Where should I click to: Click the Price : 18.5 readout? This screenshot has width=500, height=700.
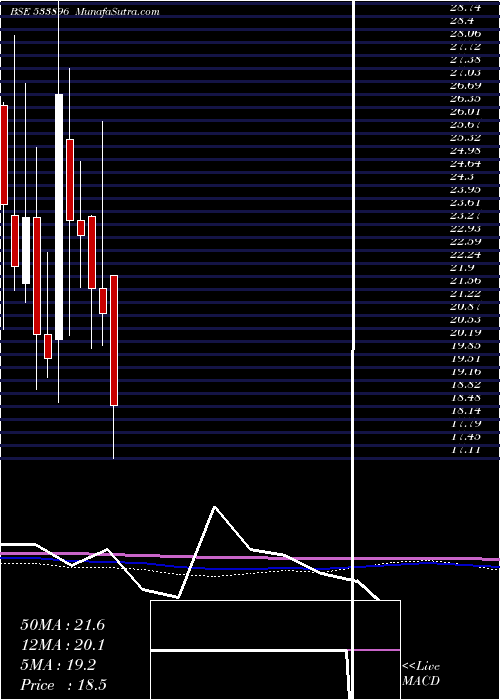tap(63, 685)
